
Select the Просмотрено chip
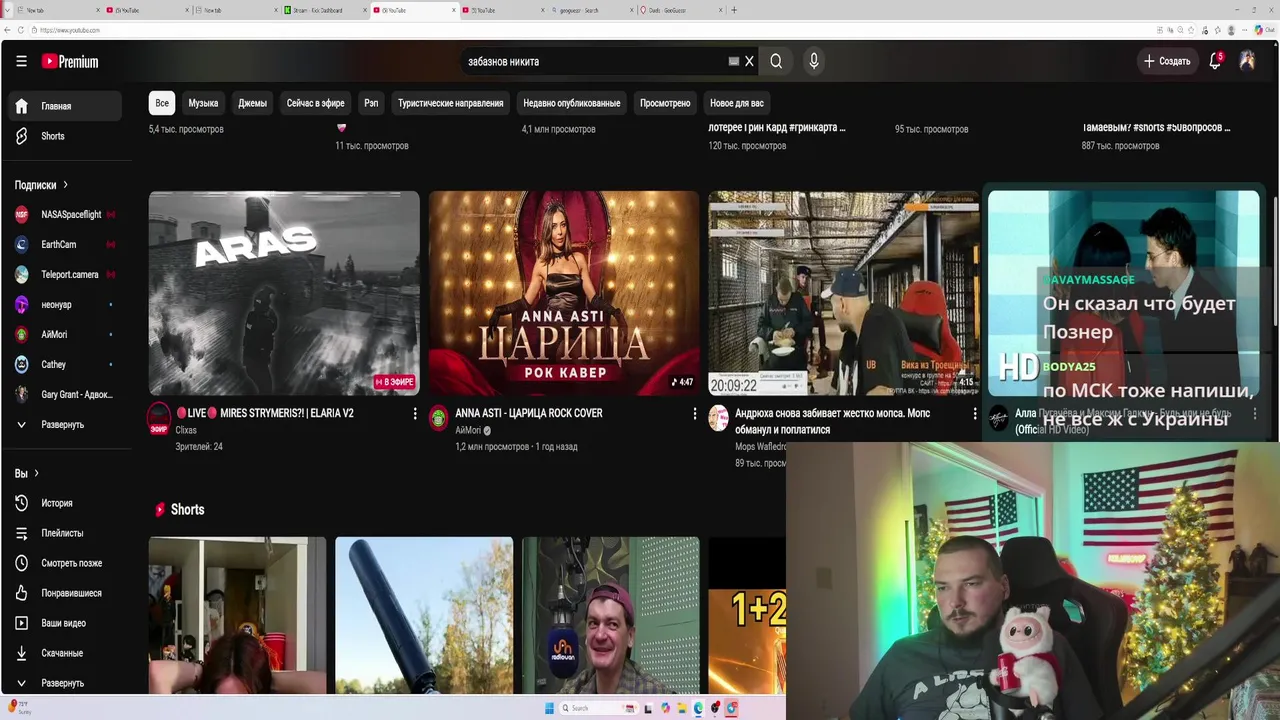pyautogui.click(x=665, y=103)
